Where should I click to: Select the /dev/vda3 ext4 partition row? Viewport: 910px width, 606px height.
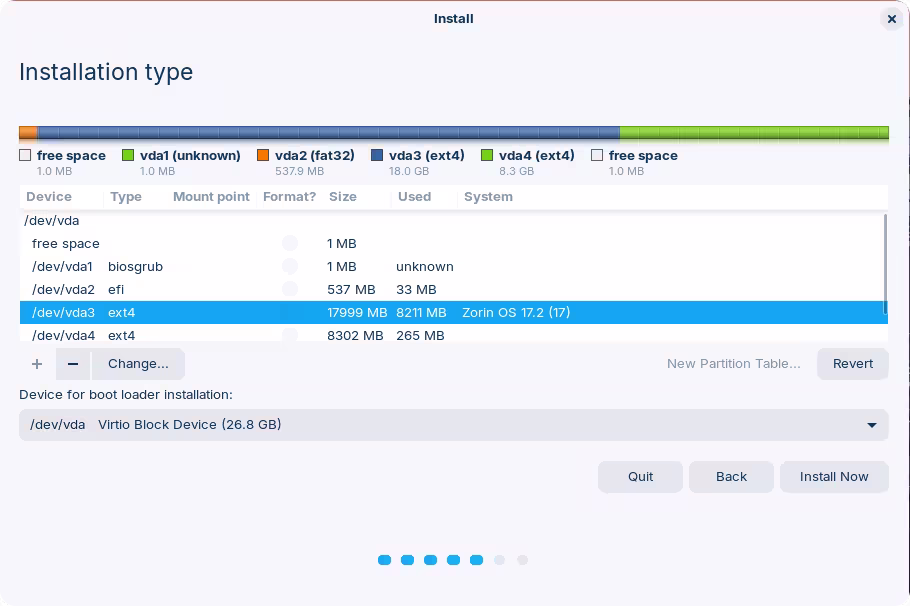450,313
